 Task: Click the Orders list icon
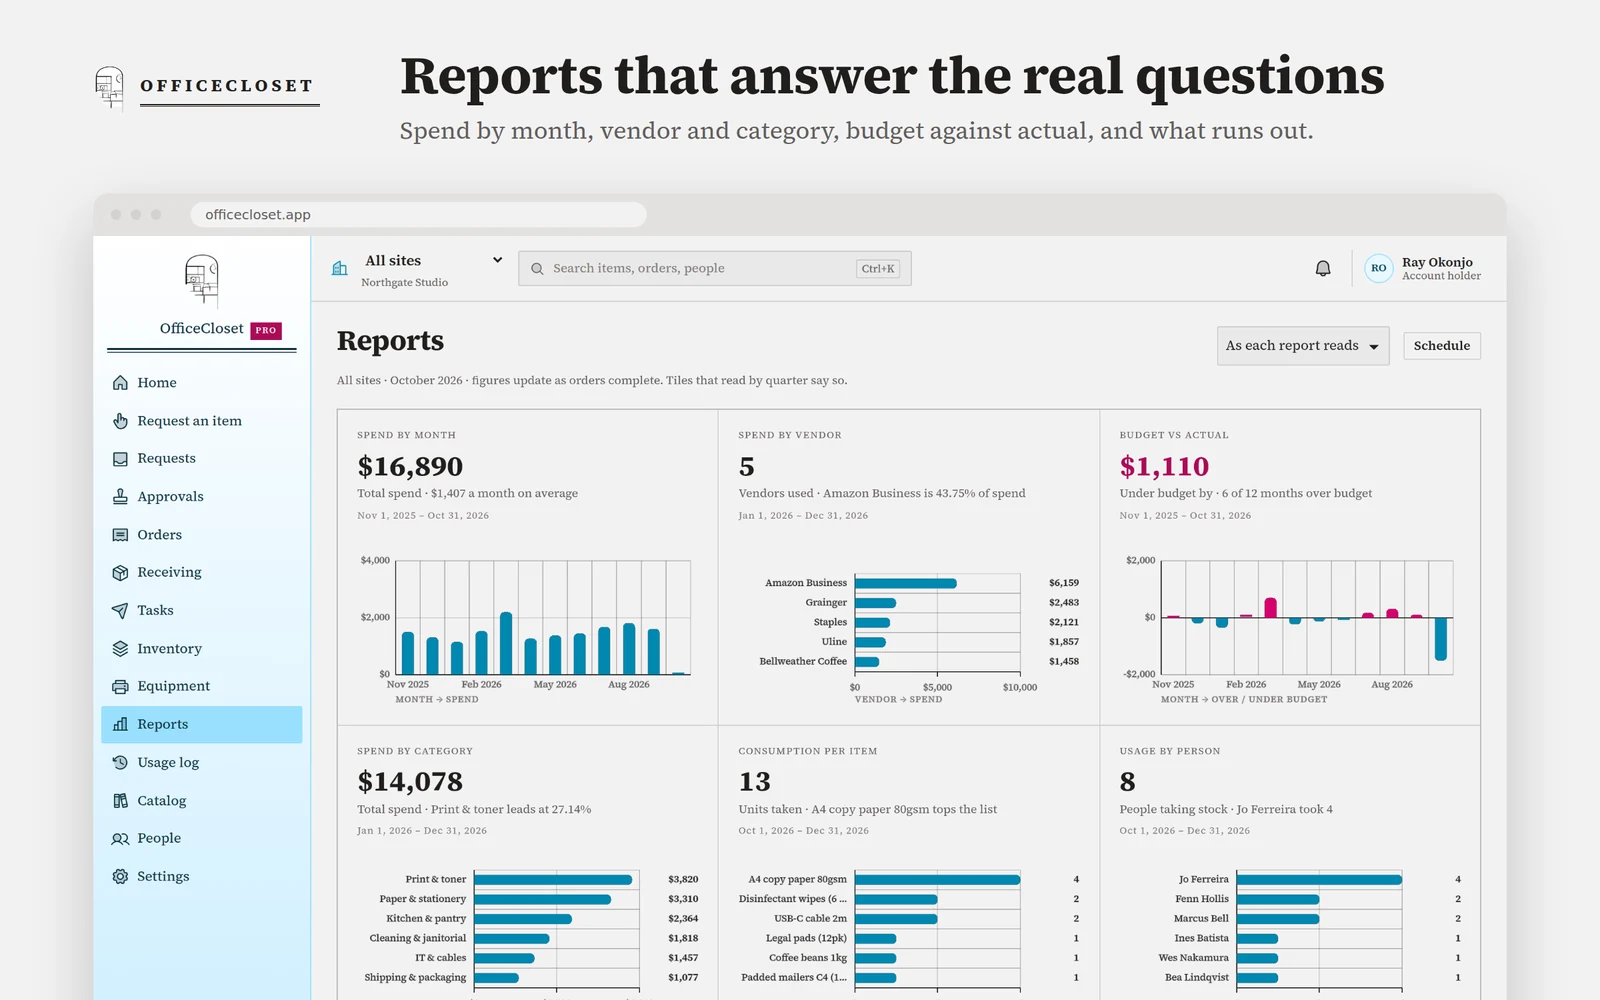120,535
